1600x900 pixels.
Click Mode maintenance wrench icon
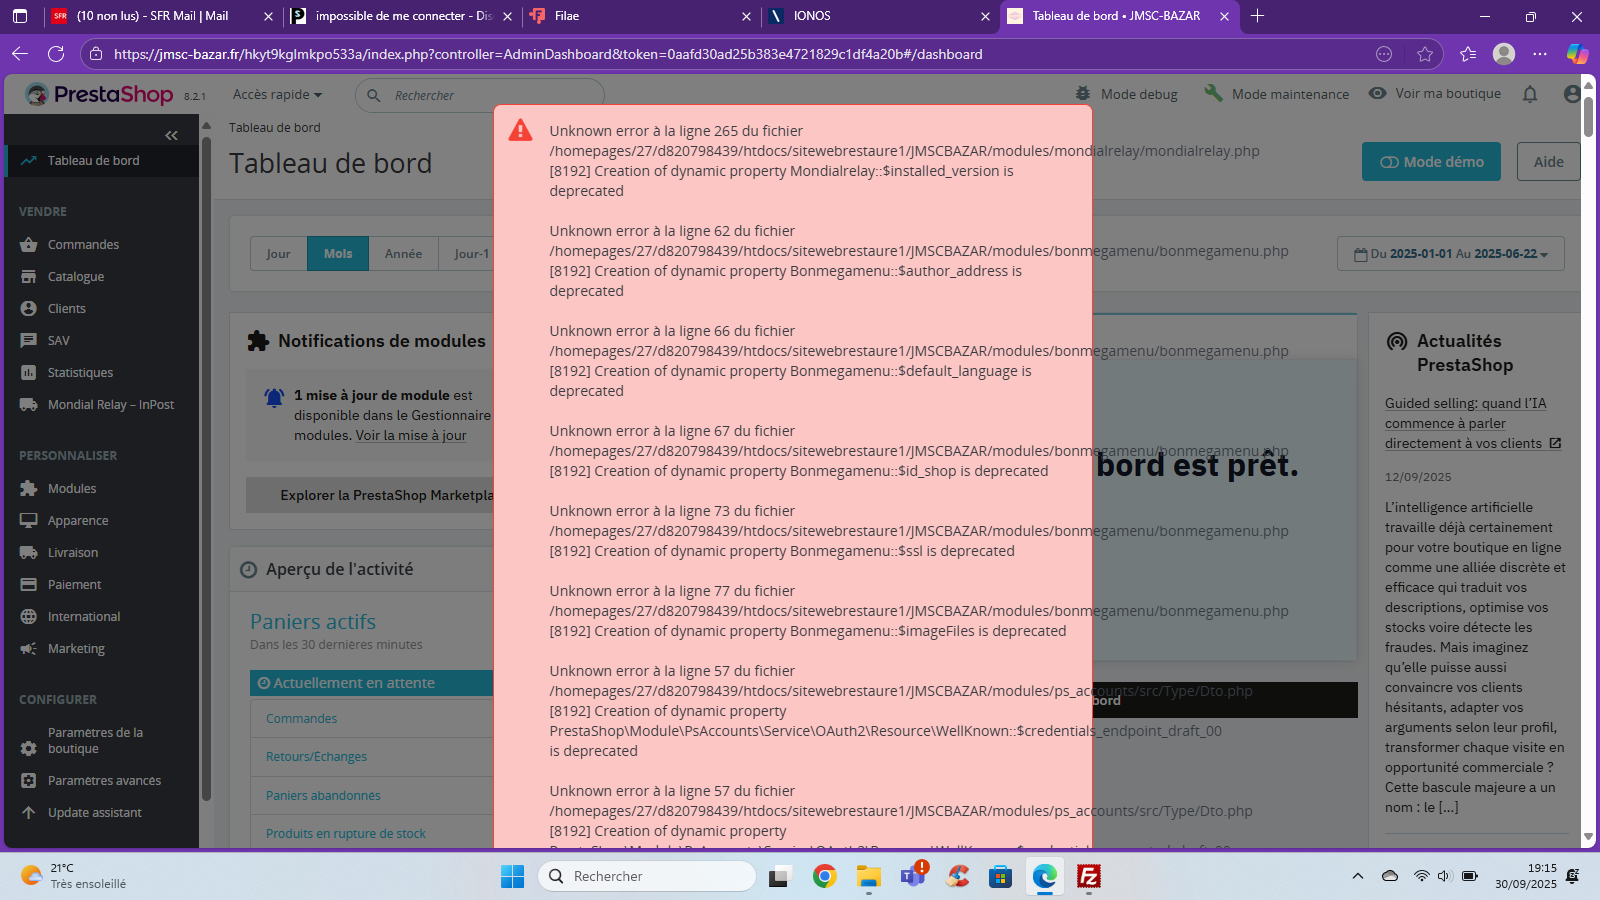[x=1213, y=93]
